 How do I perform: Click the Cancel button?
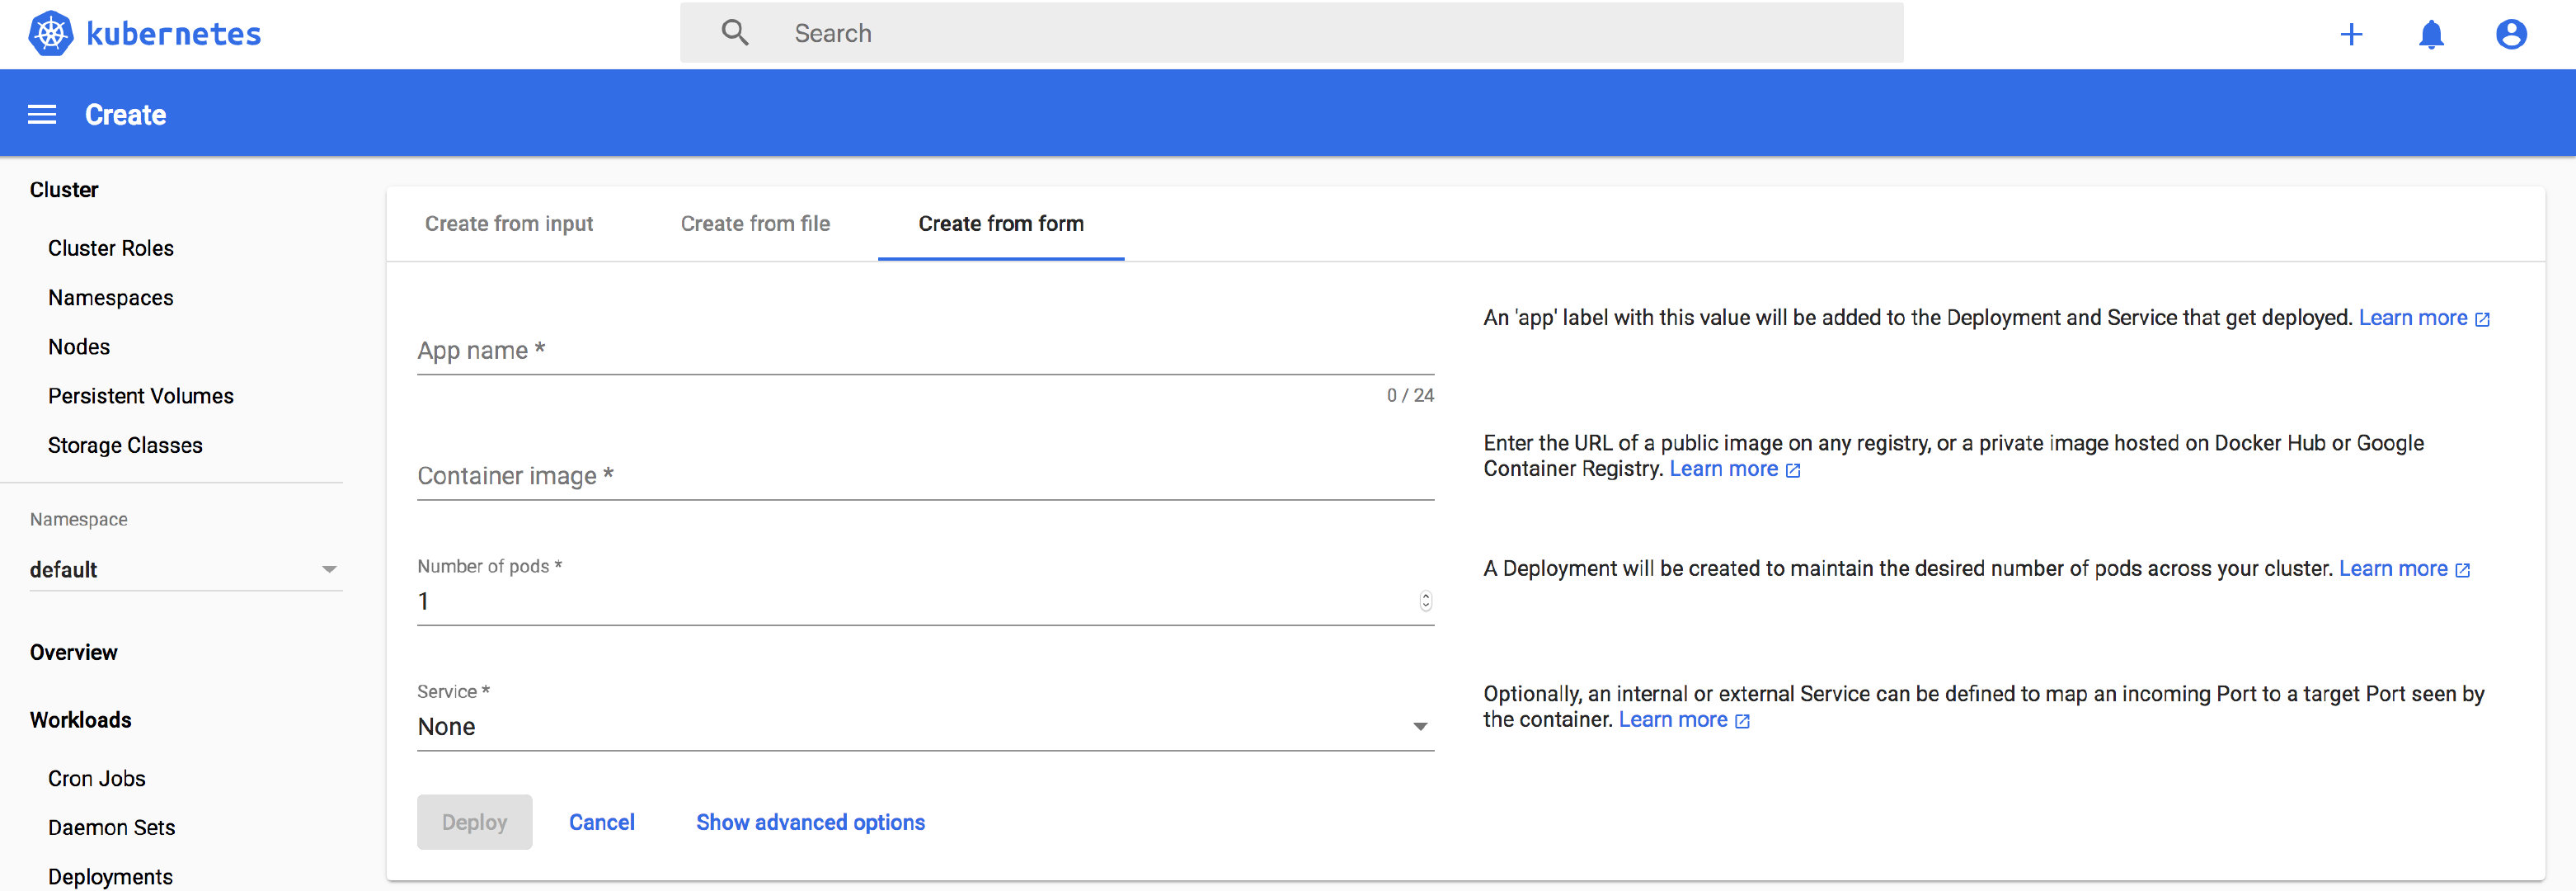pyautogui.click(x=601, y=822)
